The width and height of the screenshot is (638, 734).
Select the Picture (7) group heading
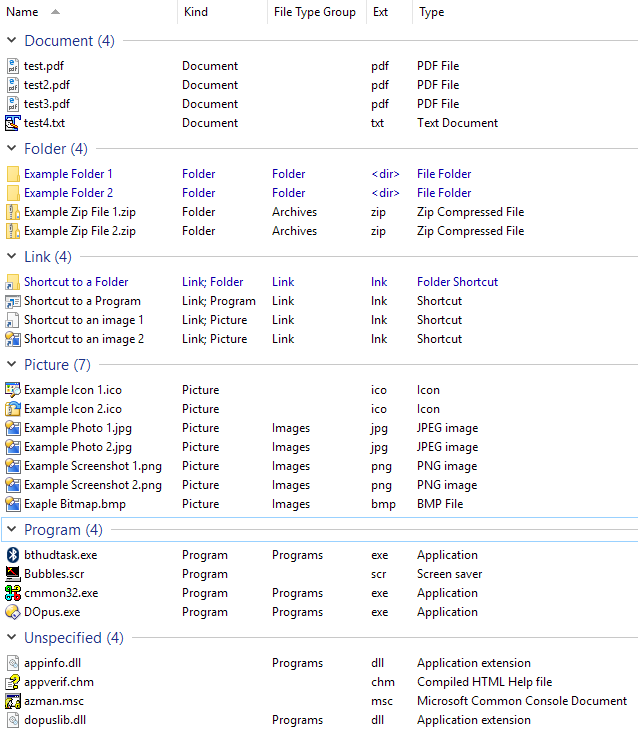pos(57,365)
